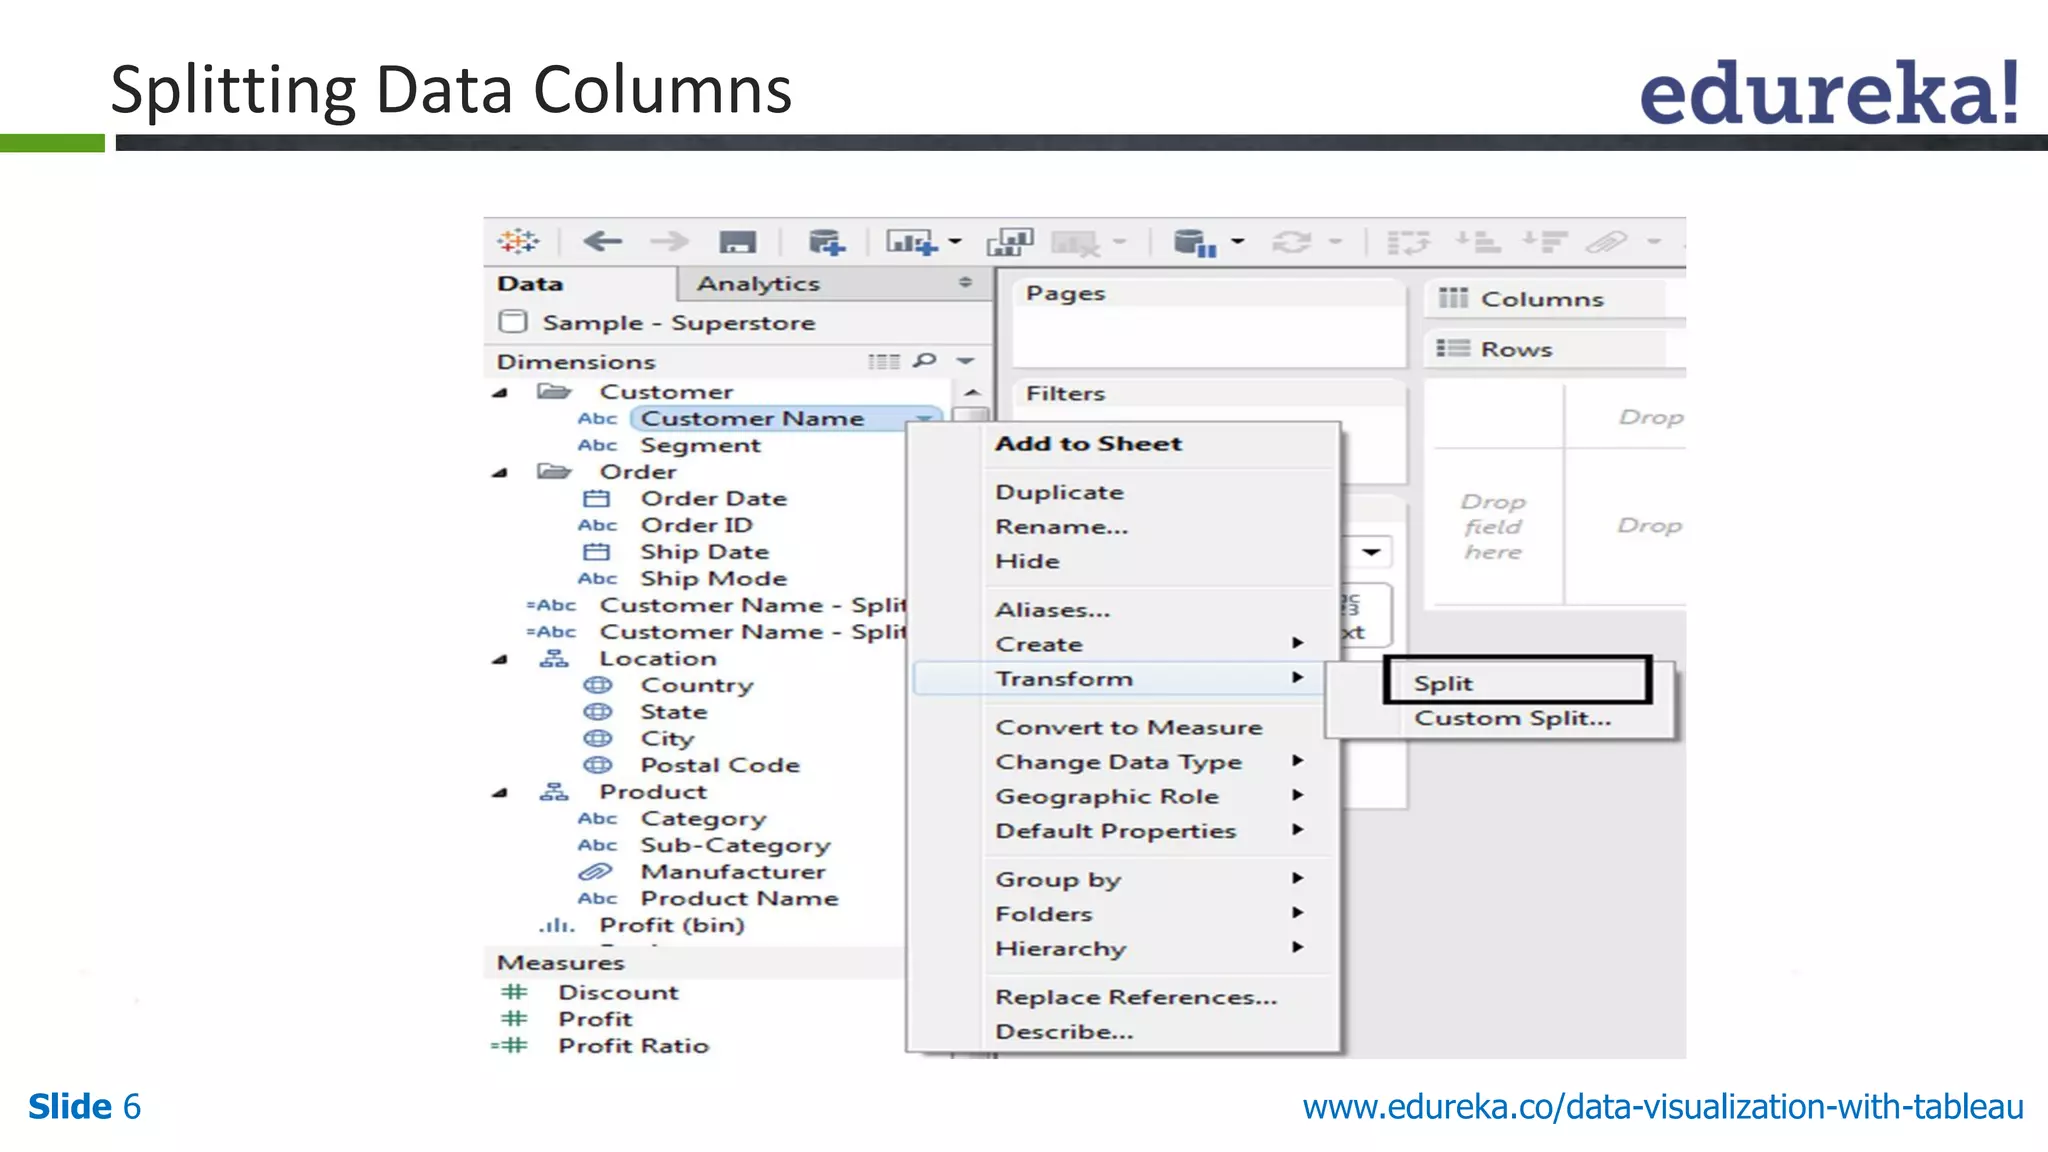Collapse the Product hierarchy
The width and height of the screenshot is (2048, 1152).
pos(500,793)
